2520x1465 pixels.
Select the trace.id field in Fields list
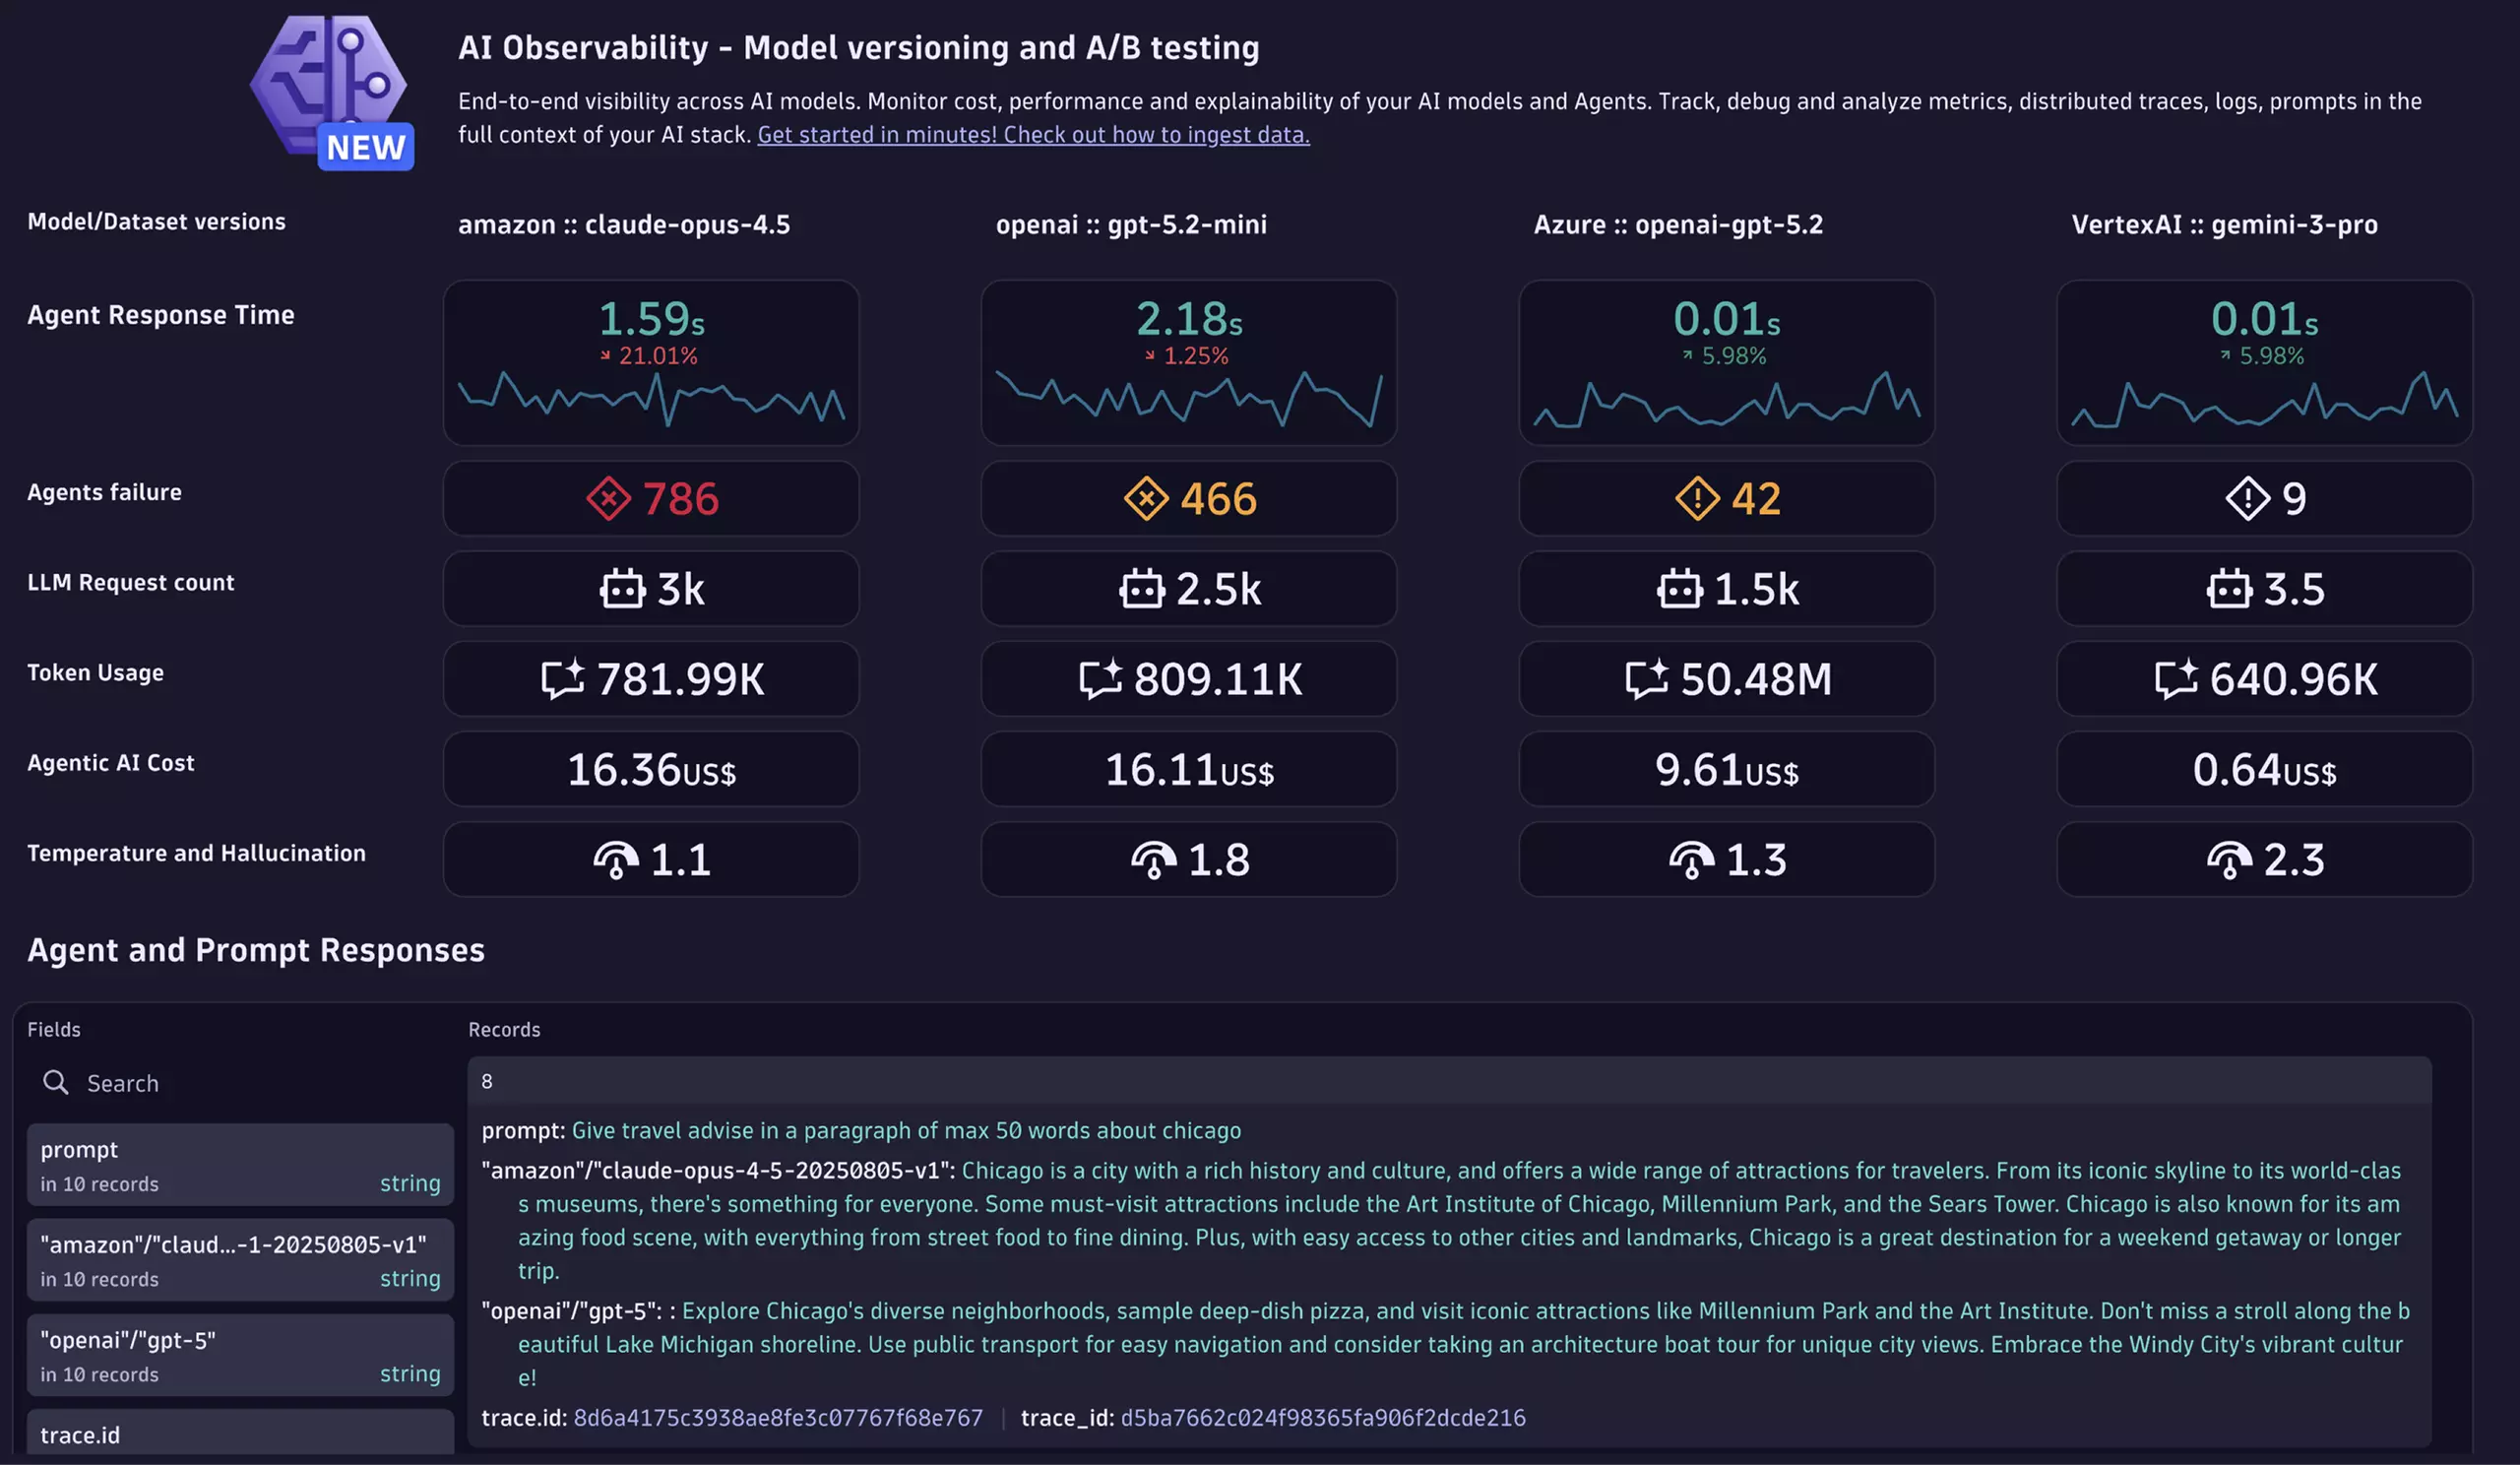(x=240, y=1435)
